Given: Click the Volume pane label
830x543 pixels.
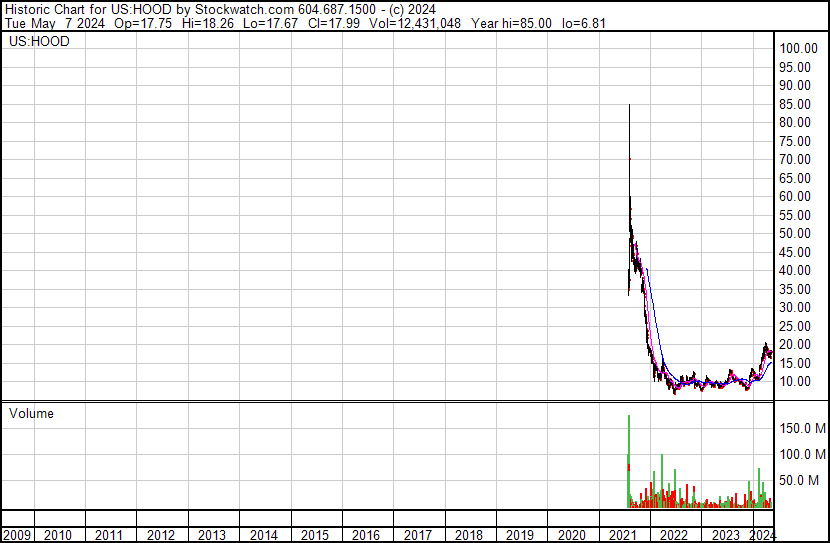Looking at the screenshot, I should point(31,414).
